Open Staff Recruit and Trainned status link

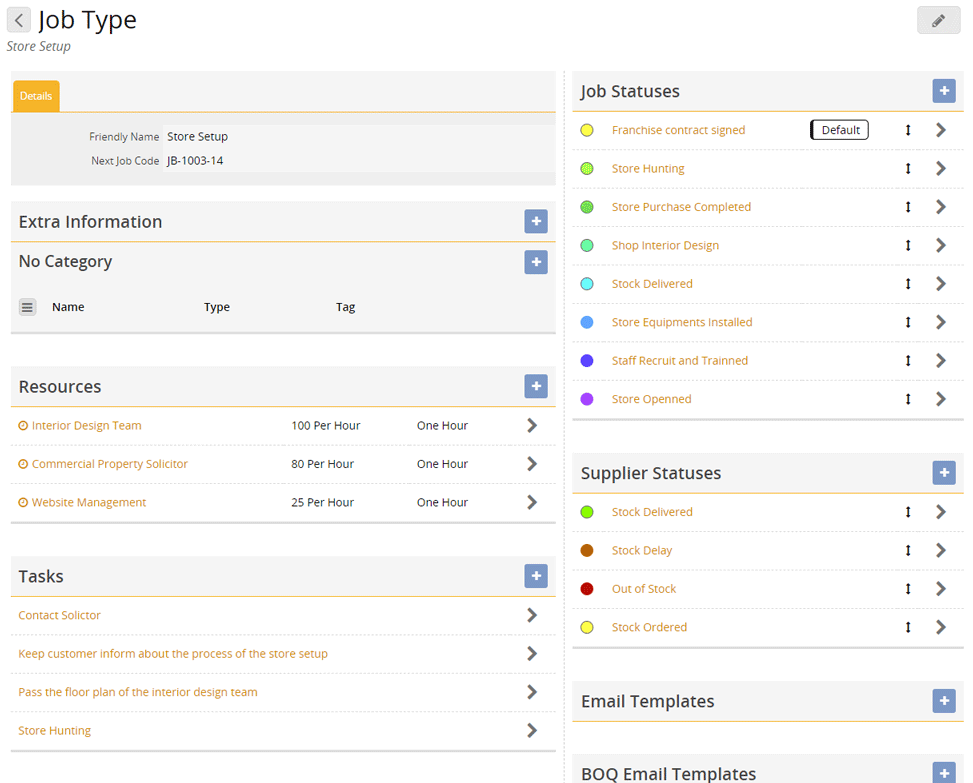click(679, 361)
